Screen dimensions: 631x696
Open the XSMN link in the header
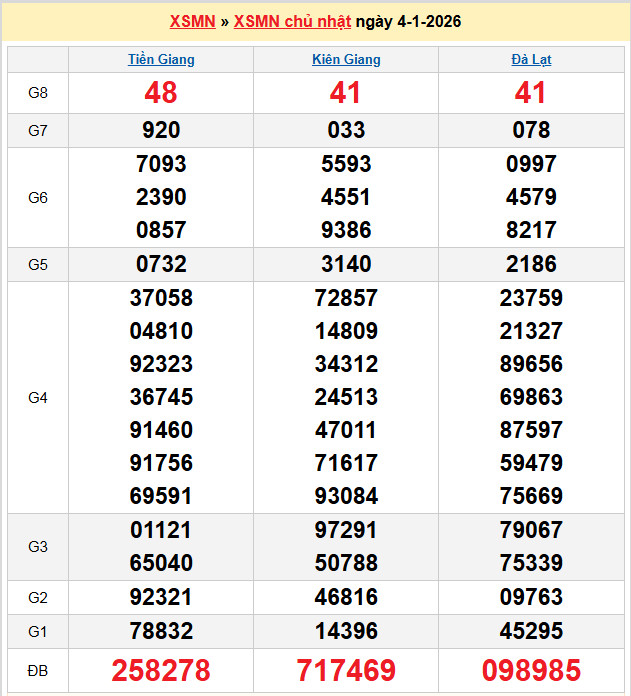pos(193,22)
